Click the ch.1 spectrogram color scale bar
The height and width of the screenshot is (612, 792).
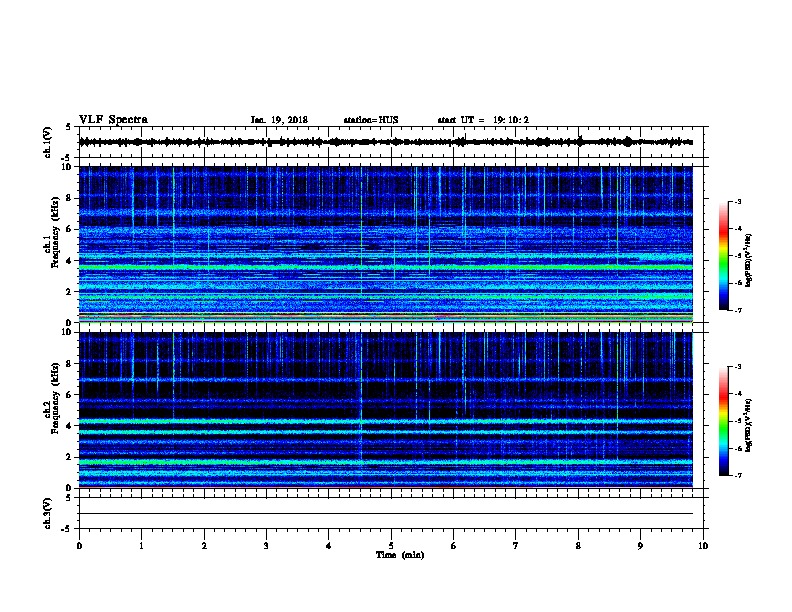[724, 256]
